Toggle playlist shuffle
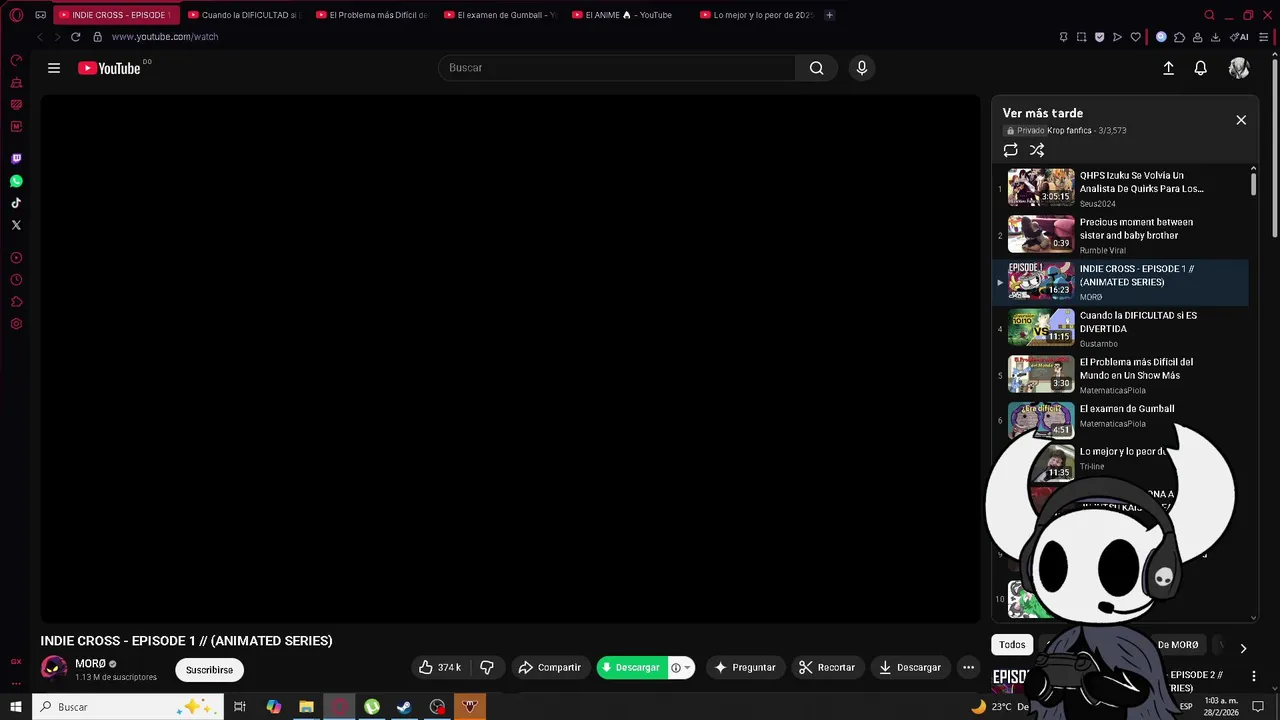 [1037, 150]
